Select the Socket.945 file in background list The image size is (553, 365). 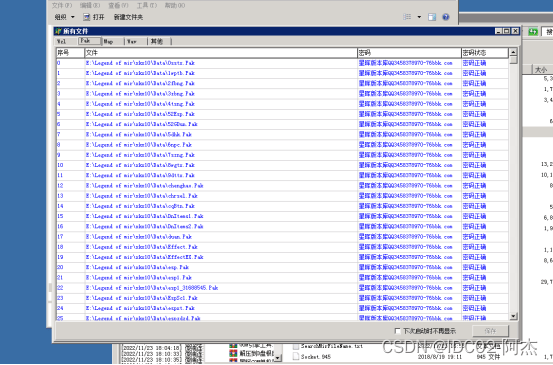316,357
